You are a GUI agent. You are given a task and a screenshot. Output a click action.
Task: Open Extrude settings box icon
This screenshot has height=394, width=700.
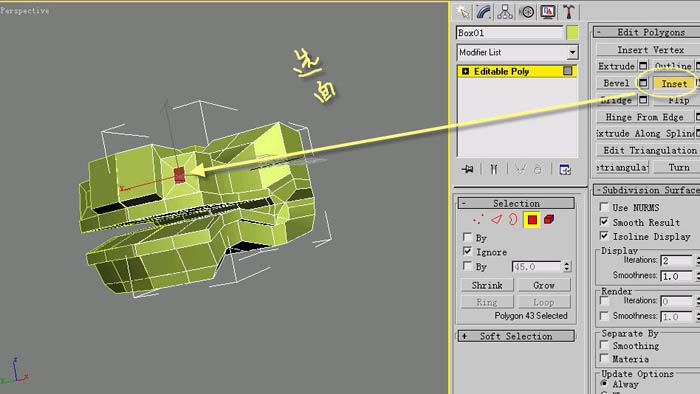(643, 66)
